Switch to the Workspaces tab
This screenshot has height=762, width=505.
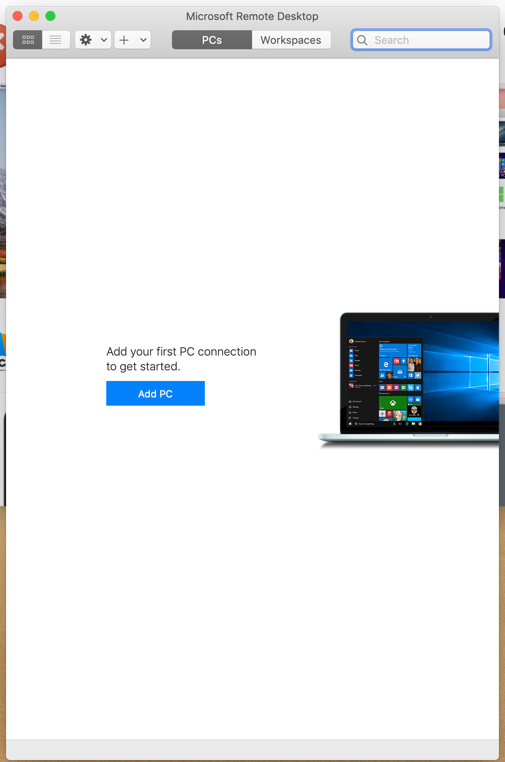point(291,40)
